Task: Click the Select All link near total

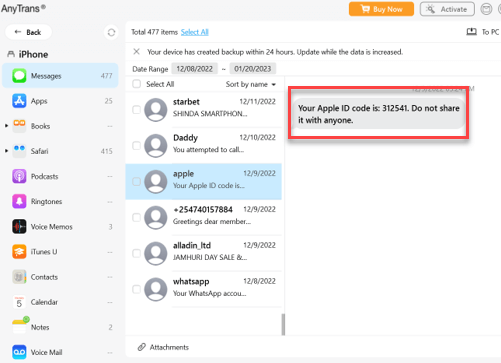Action: point(195,32)
